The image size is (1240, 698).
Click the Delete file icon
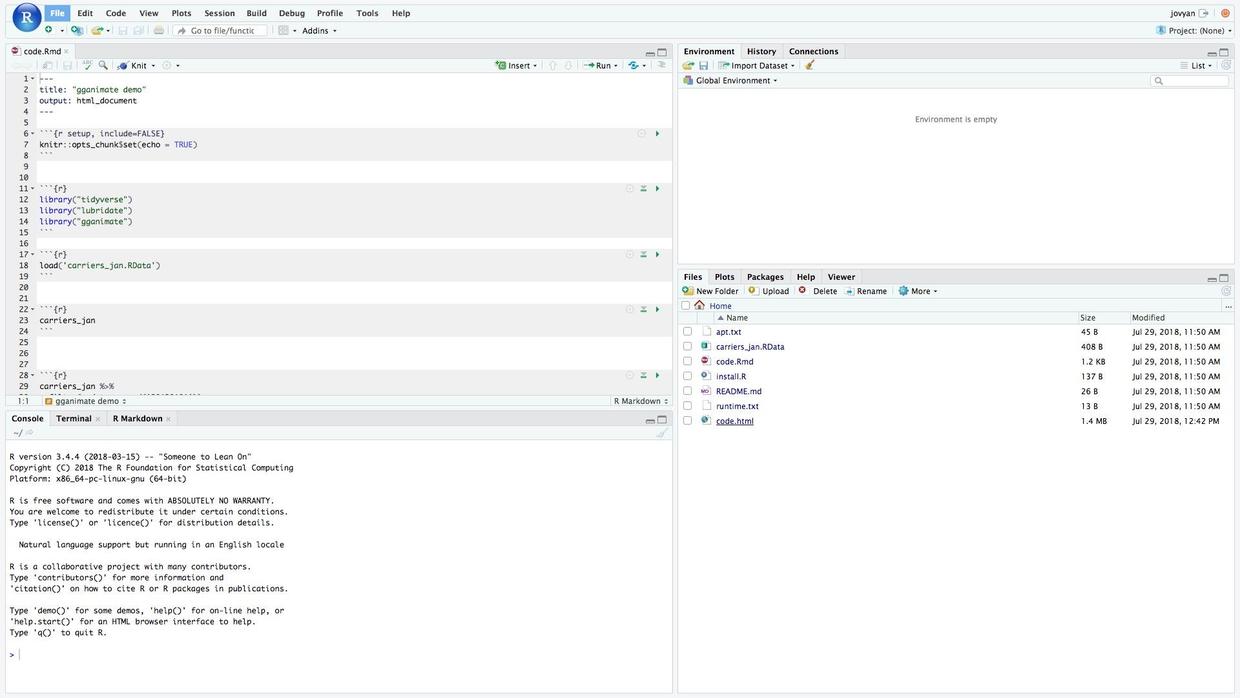pos(803,291)
